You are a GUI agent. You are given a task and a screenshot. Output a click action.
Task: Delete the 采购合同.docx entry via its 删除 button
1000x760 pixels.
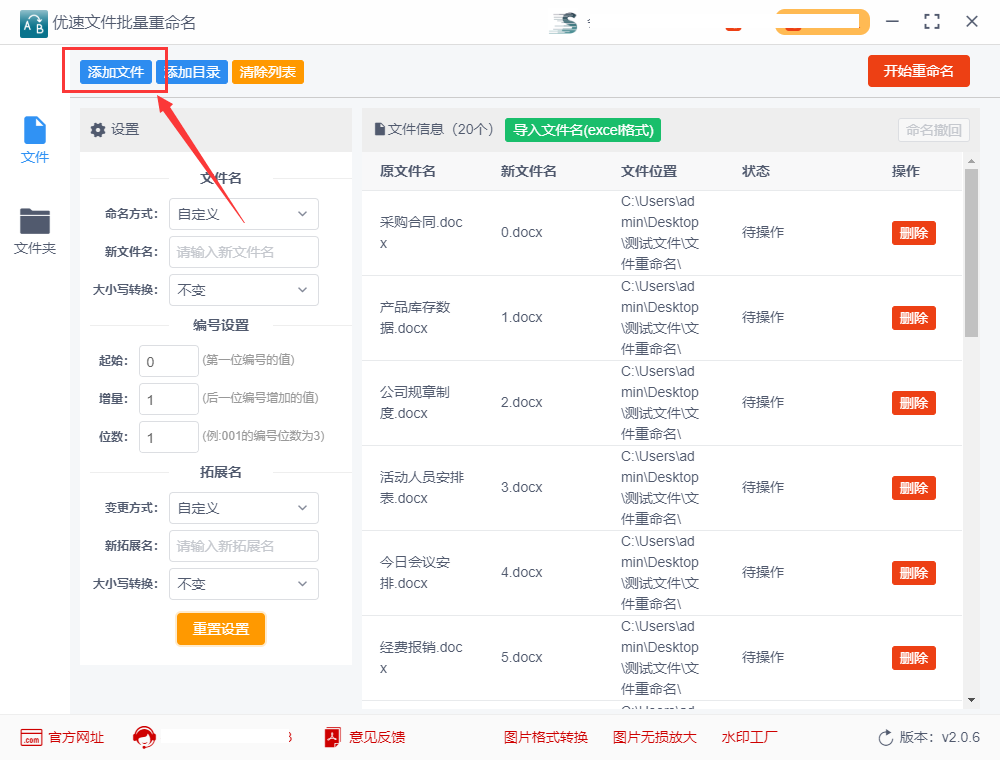pyautogui.click(x=913, y=232)
